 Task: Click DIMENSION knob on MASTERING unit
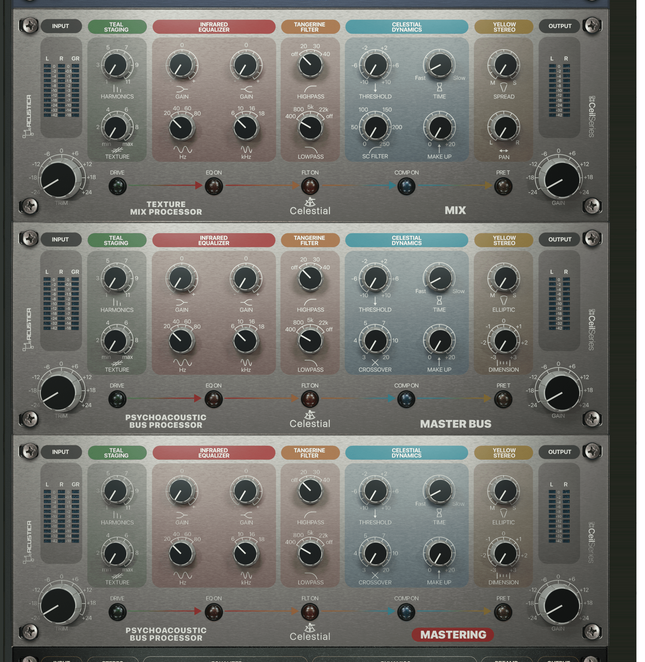point(504,553)
